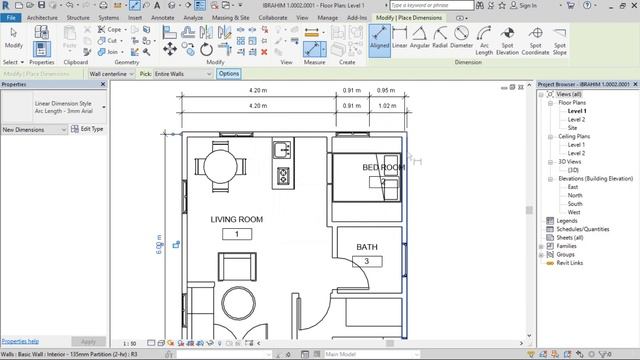
Task: Open the Wall centerline dropdown
Action: tap(111, 74)
